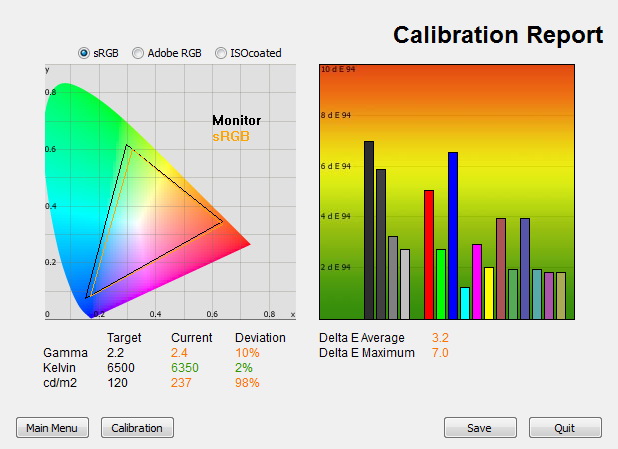Click the yellow bar in the chart
The width and height of the screenshot is (618, 449).
[x=489, y=293]
